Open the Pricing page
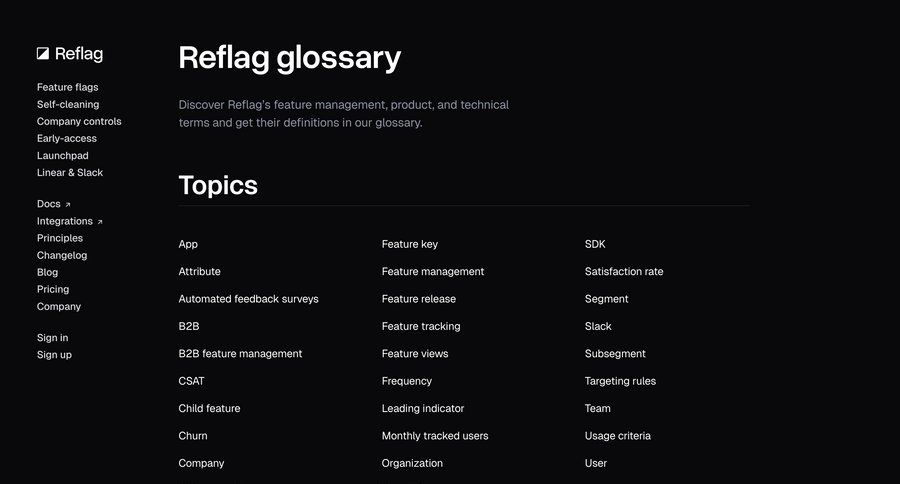 click(53, 289)
